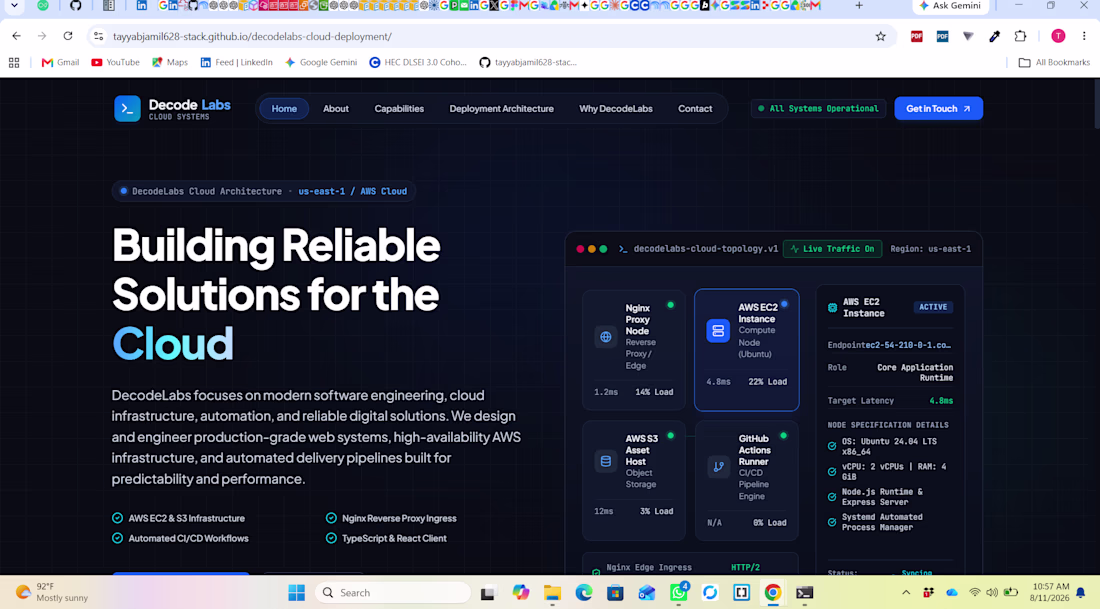Open the Chrome profile avatar

(1058, 36)
